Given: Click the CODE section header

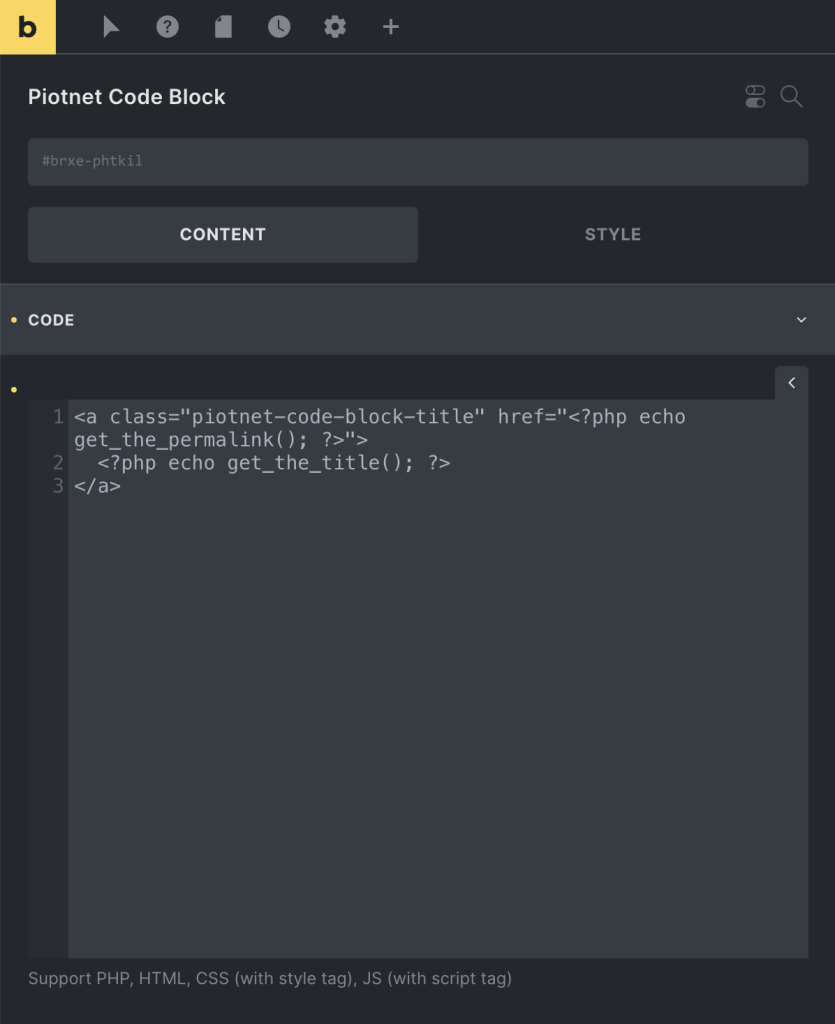Looking at the screenshot, I should 418,320.
